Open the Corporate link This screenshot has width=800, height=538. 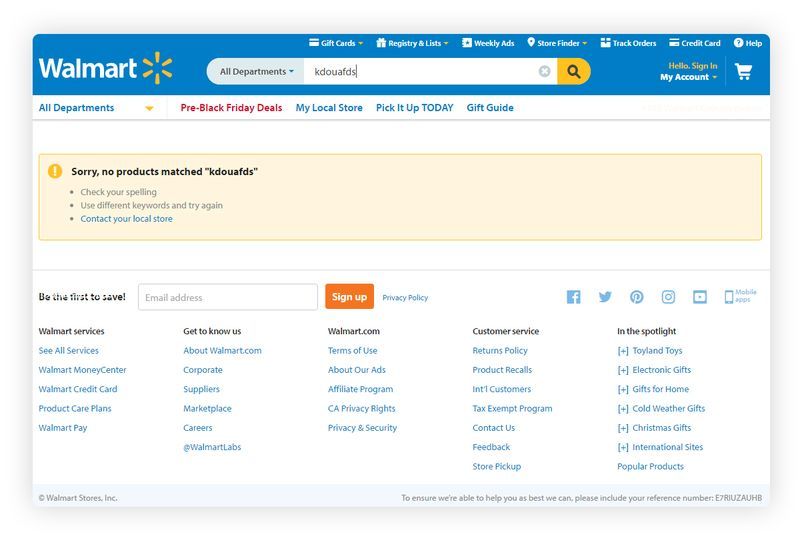[203, 370]
